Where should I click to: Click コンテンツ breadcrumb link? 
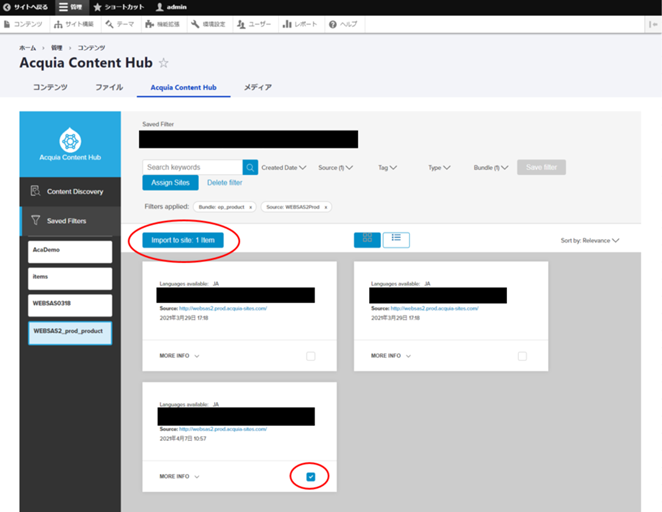coord(91,48)
